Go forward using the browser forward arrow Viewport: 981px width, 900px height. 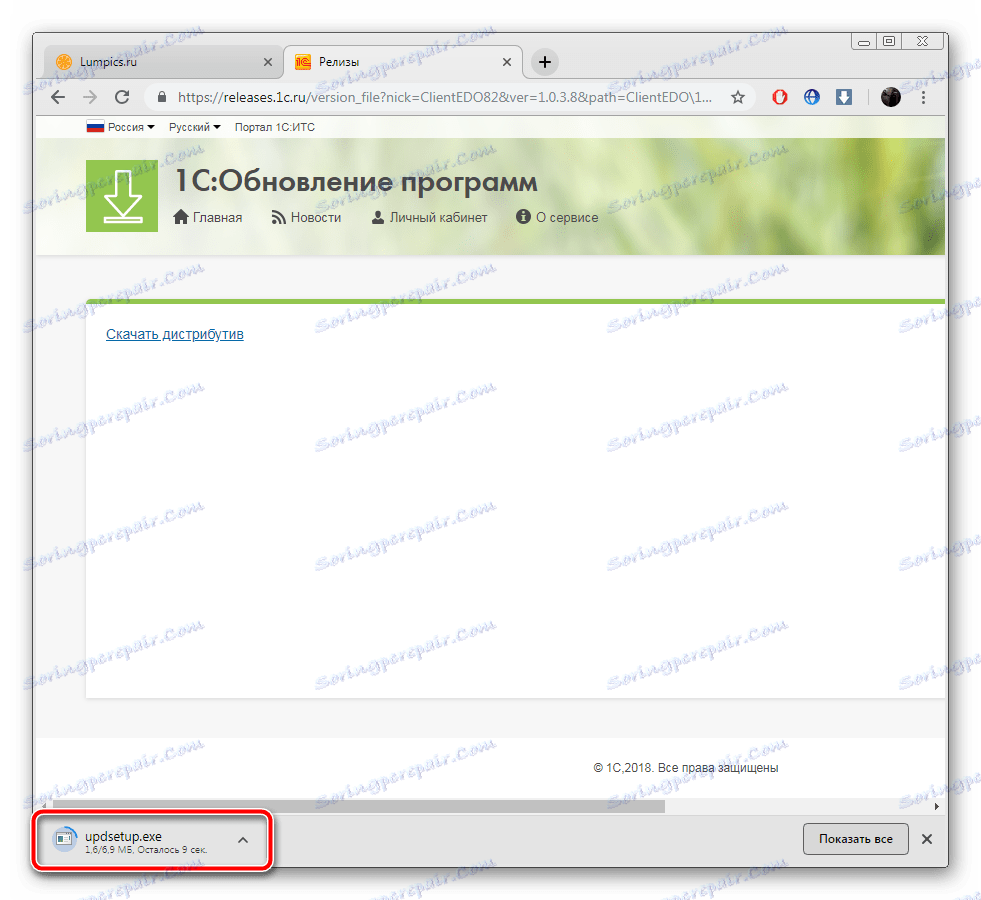[x=90, y=97]
